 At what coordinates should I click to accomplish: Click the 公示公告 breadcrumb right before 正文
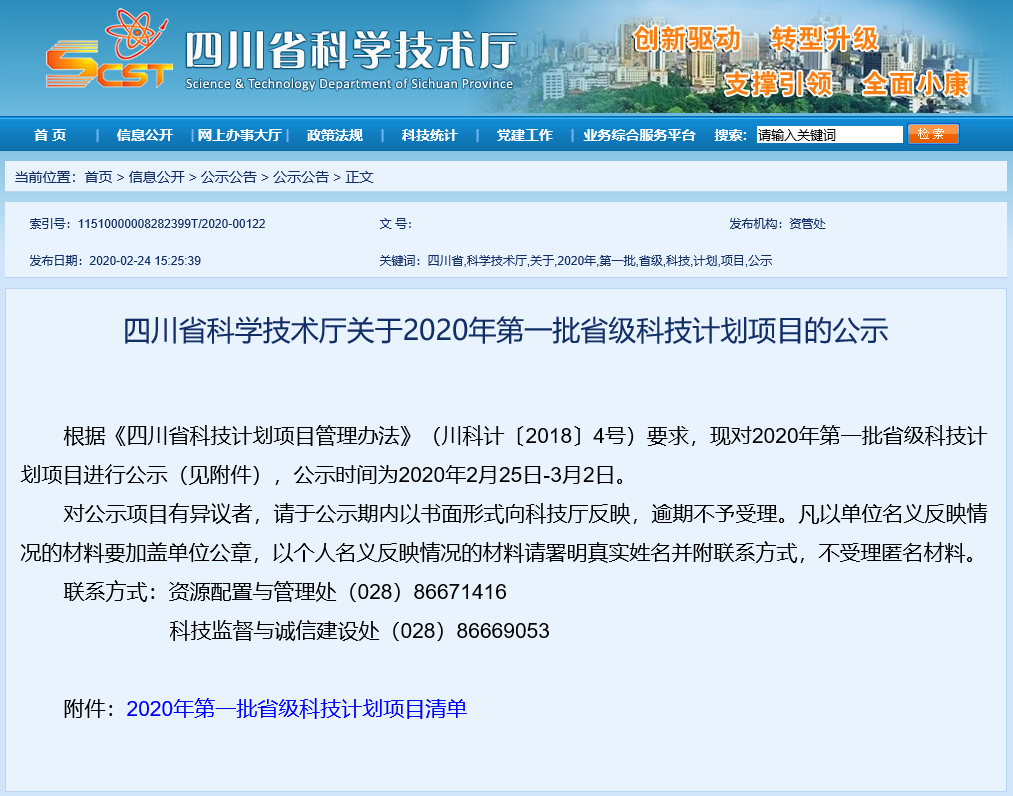[x=300, y=177]
